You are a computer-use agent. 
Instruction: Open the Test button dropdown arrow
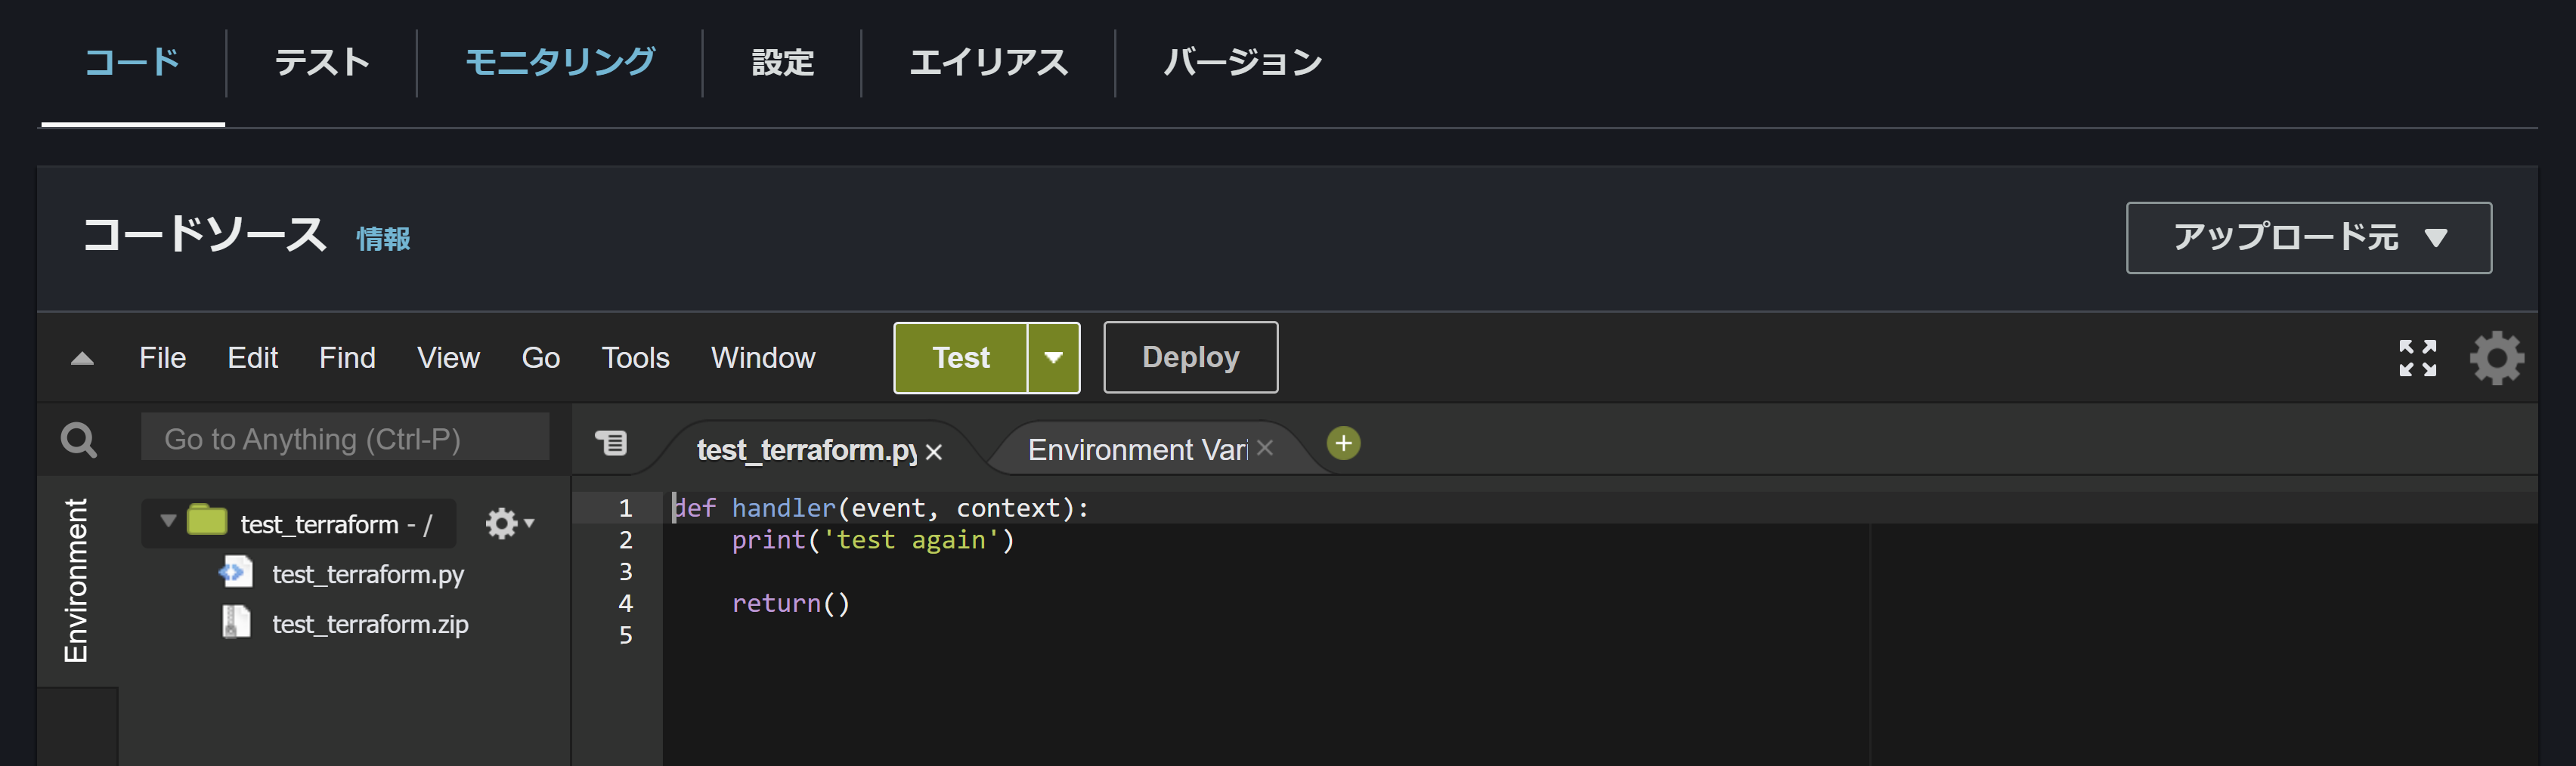(1052, 357)
